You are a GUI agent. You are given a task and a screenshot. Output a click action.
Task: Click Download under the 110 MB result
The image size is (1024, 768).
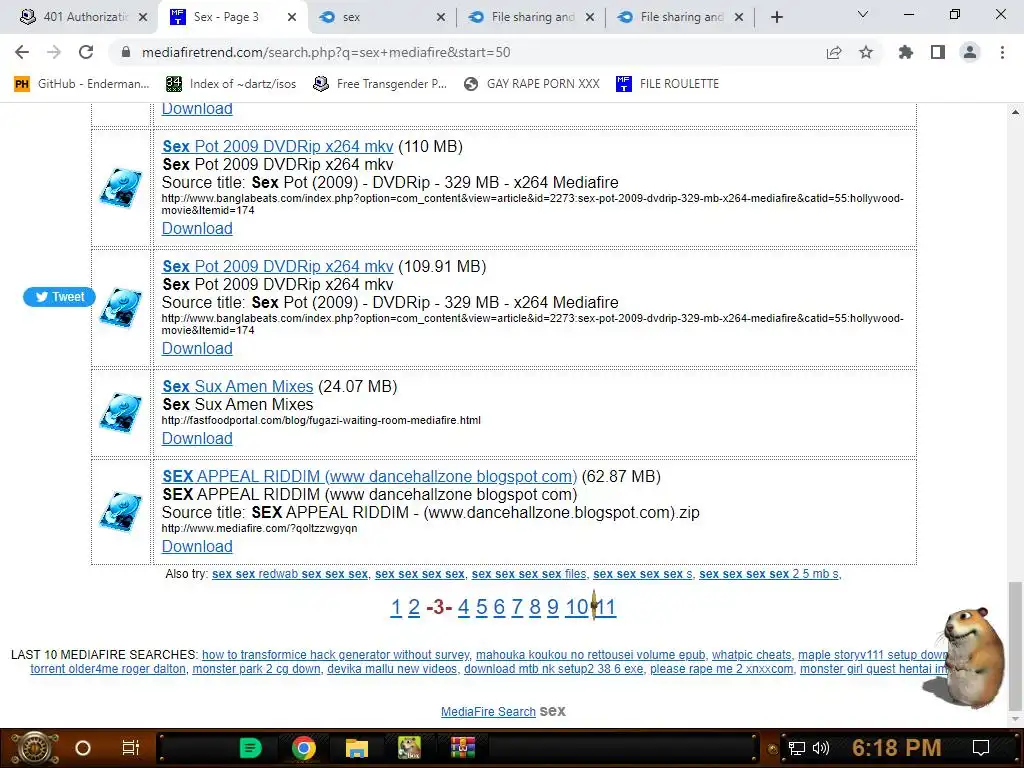pyautogui.click(x=197, y=229)
